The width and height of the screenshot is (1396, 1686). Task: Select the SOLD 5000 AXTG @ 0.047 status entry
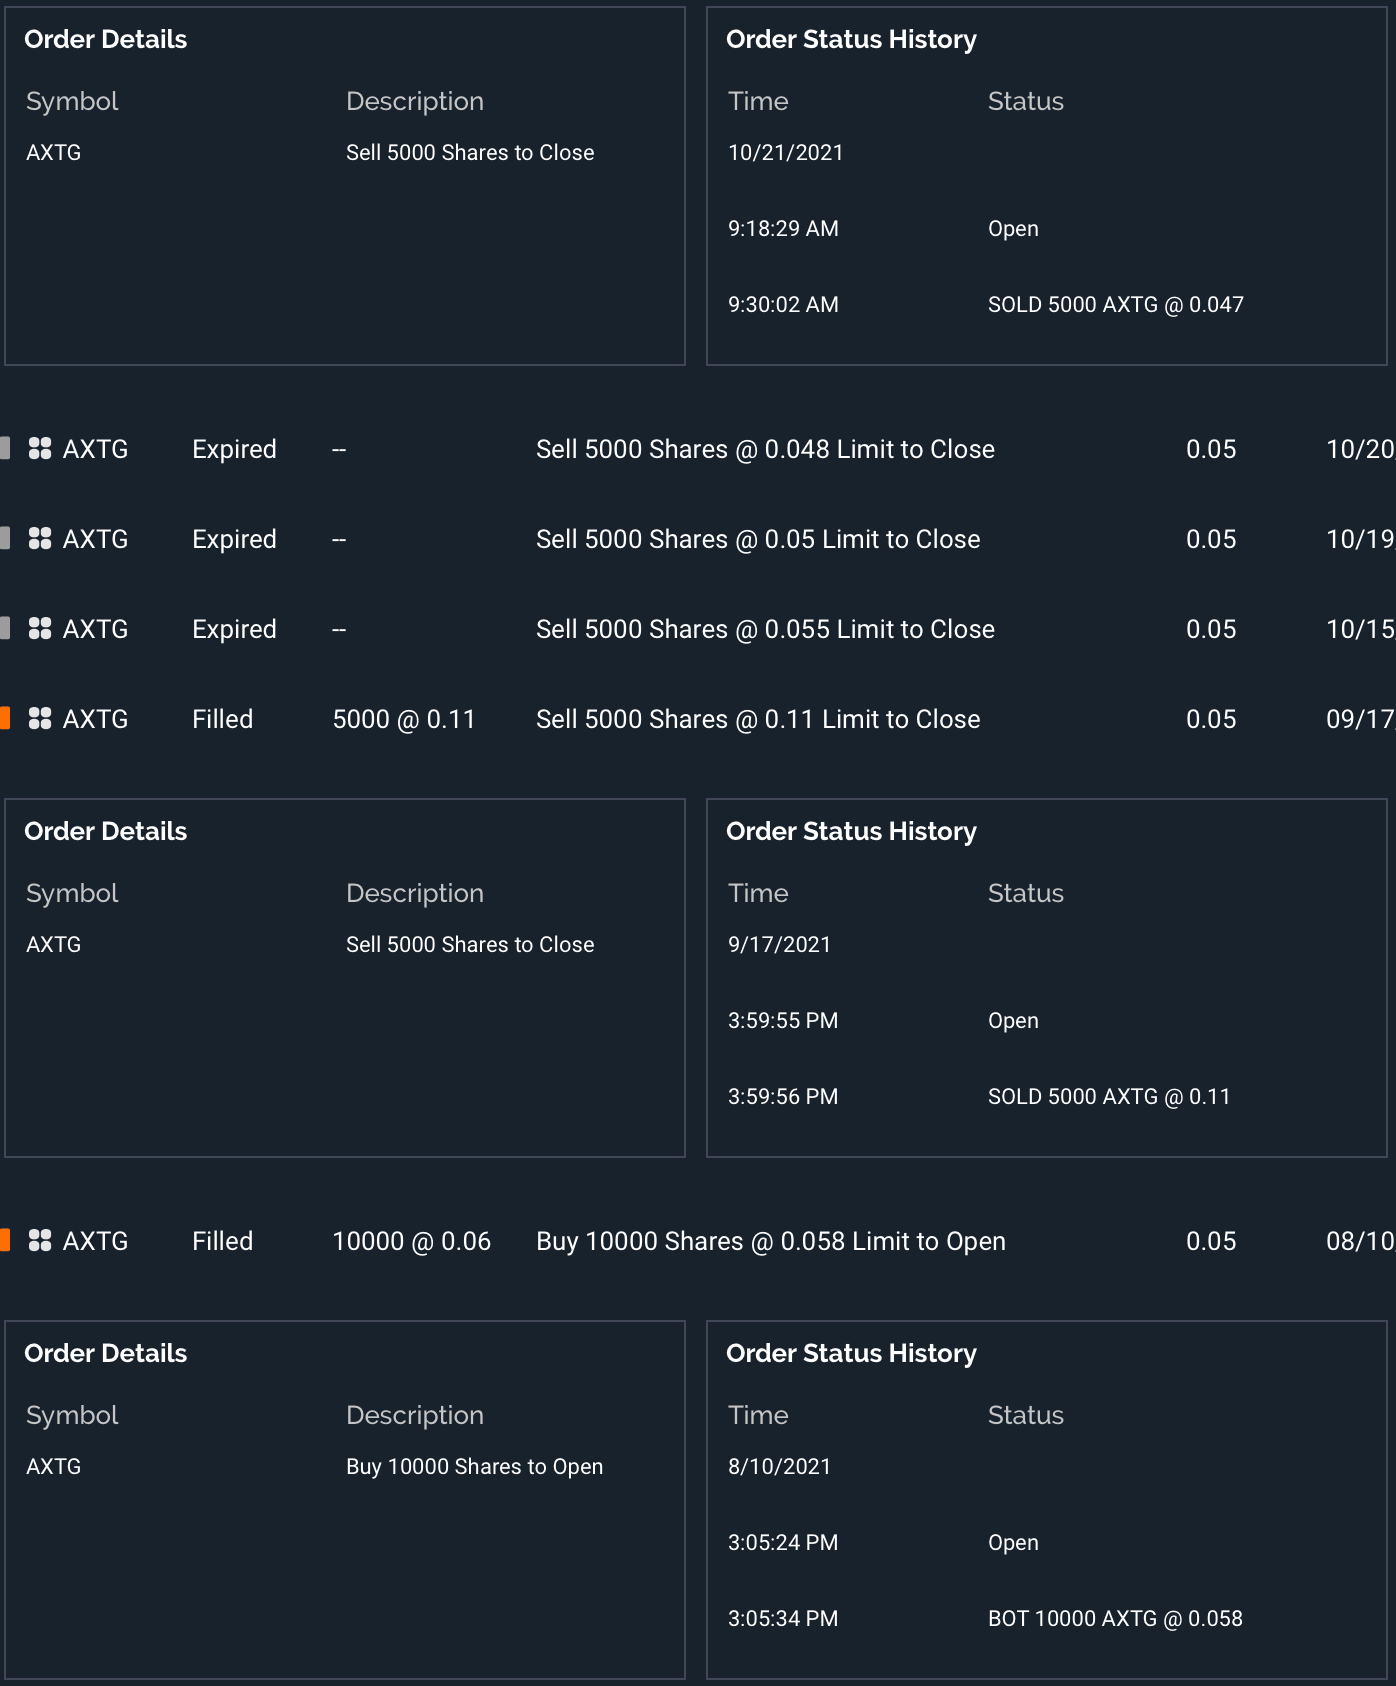(1115, 305)
